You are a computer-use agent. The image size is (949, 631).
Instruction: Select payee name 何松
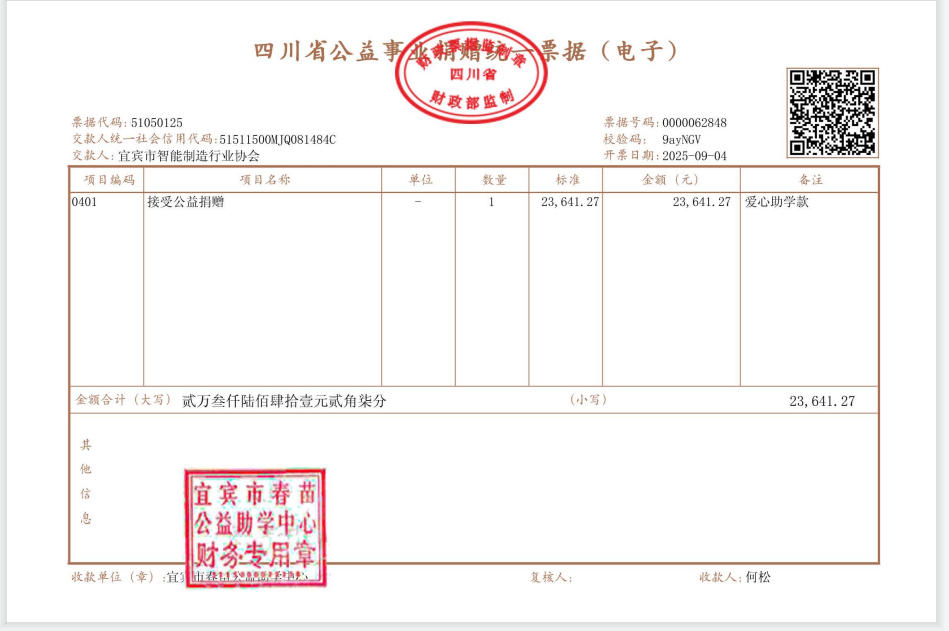758,577
